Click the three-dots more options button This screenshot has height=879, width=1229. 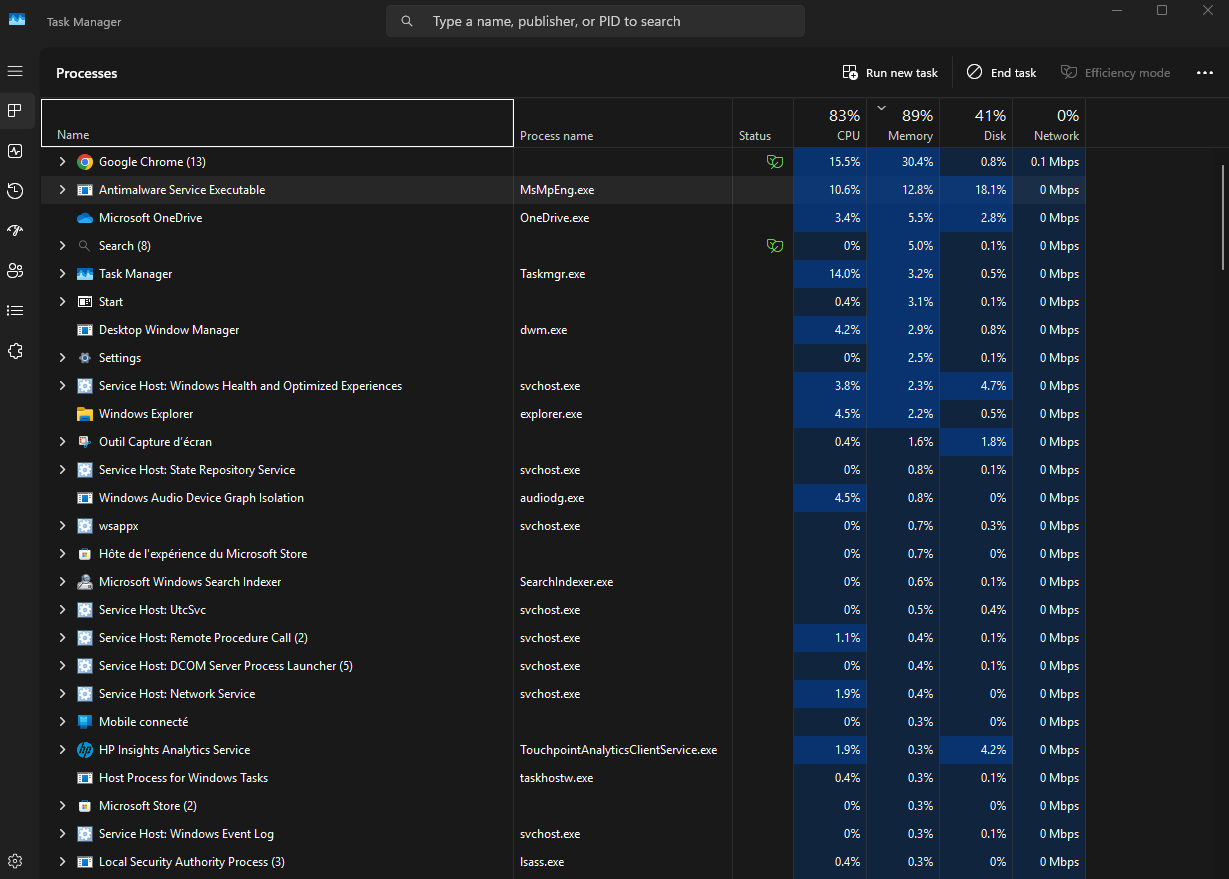[x=1204, y=73]
